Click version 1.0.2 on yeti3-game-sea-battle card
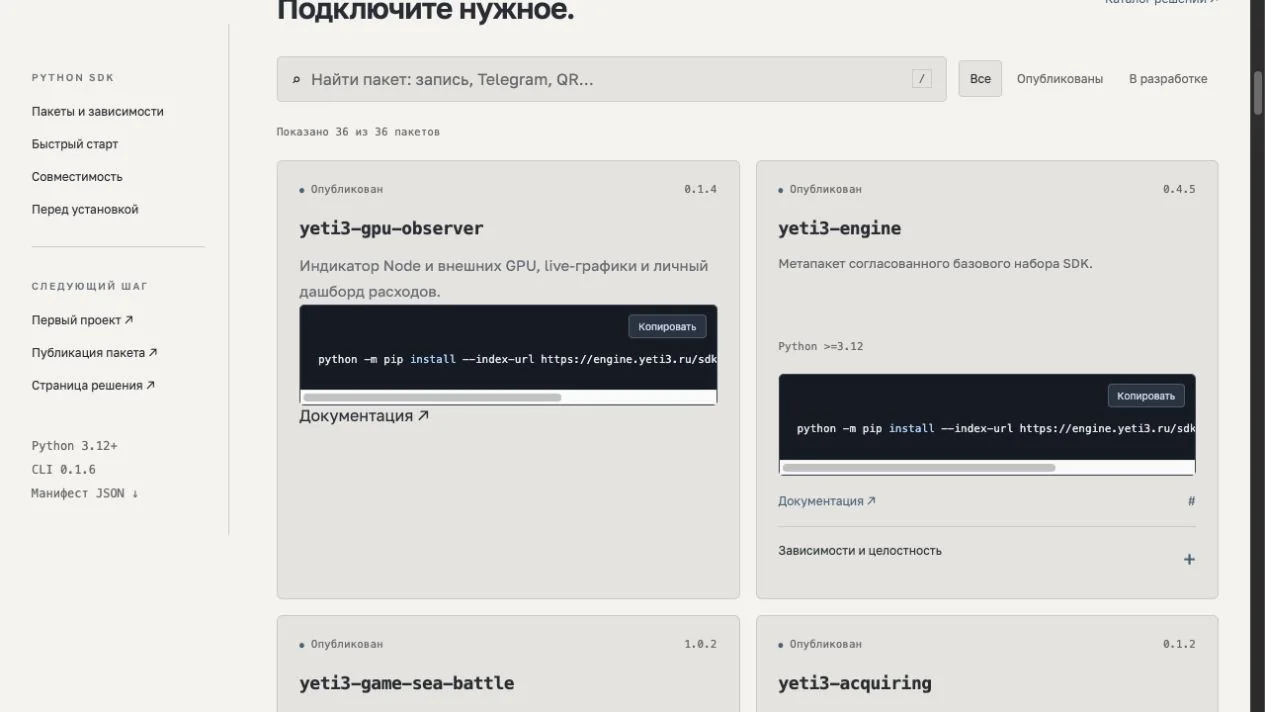This screenshot has width=1265, height=712. 700,644
